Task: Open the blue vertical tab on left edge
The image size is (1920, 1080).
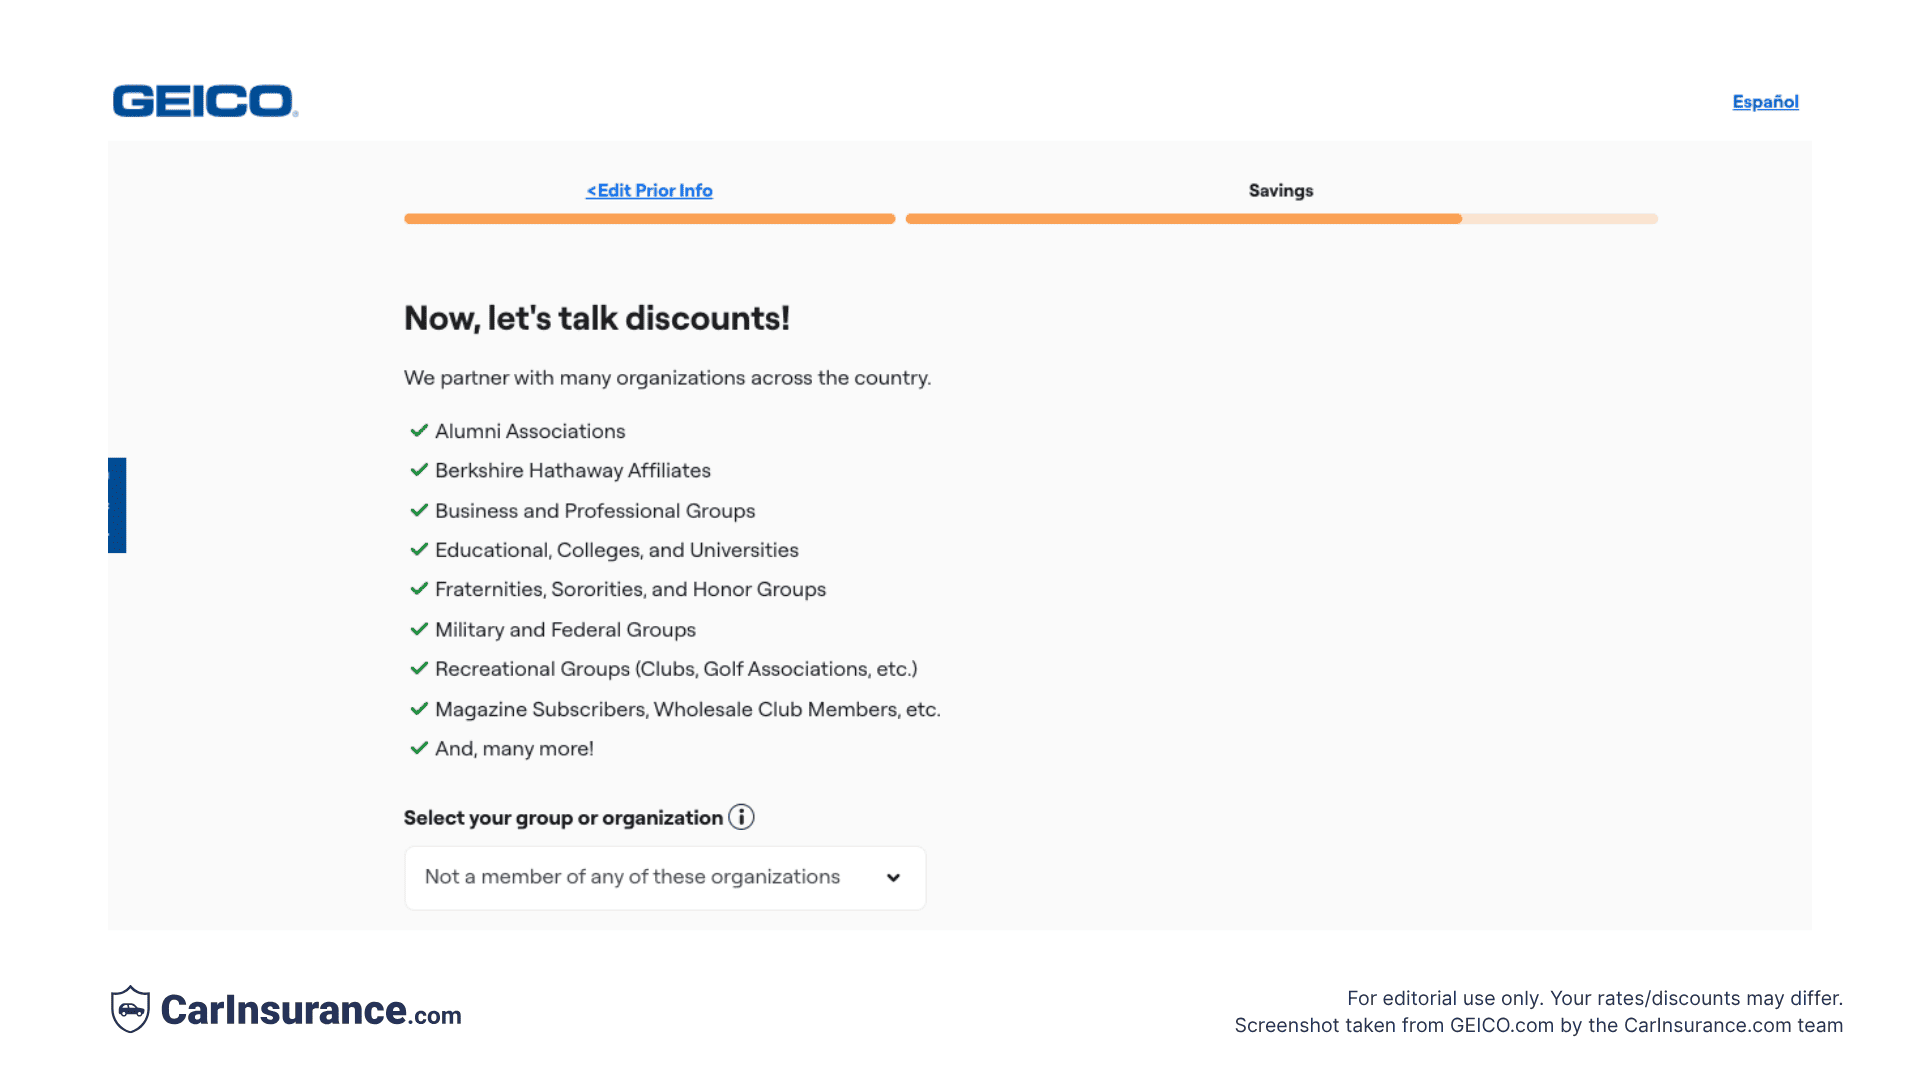Action: (116, 505)
